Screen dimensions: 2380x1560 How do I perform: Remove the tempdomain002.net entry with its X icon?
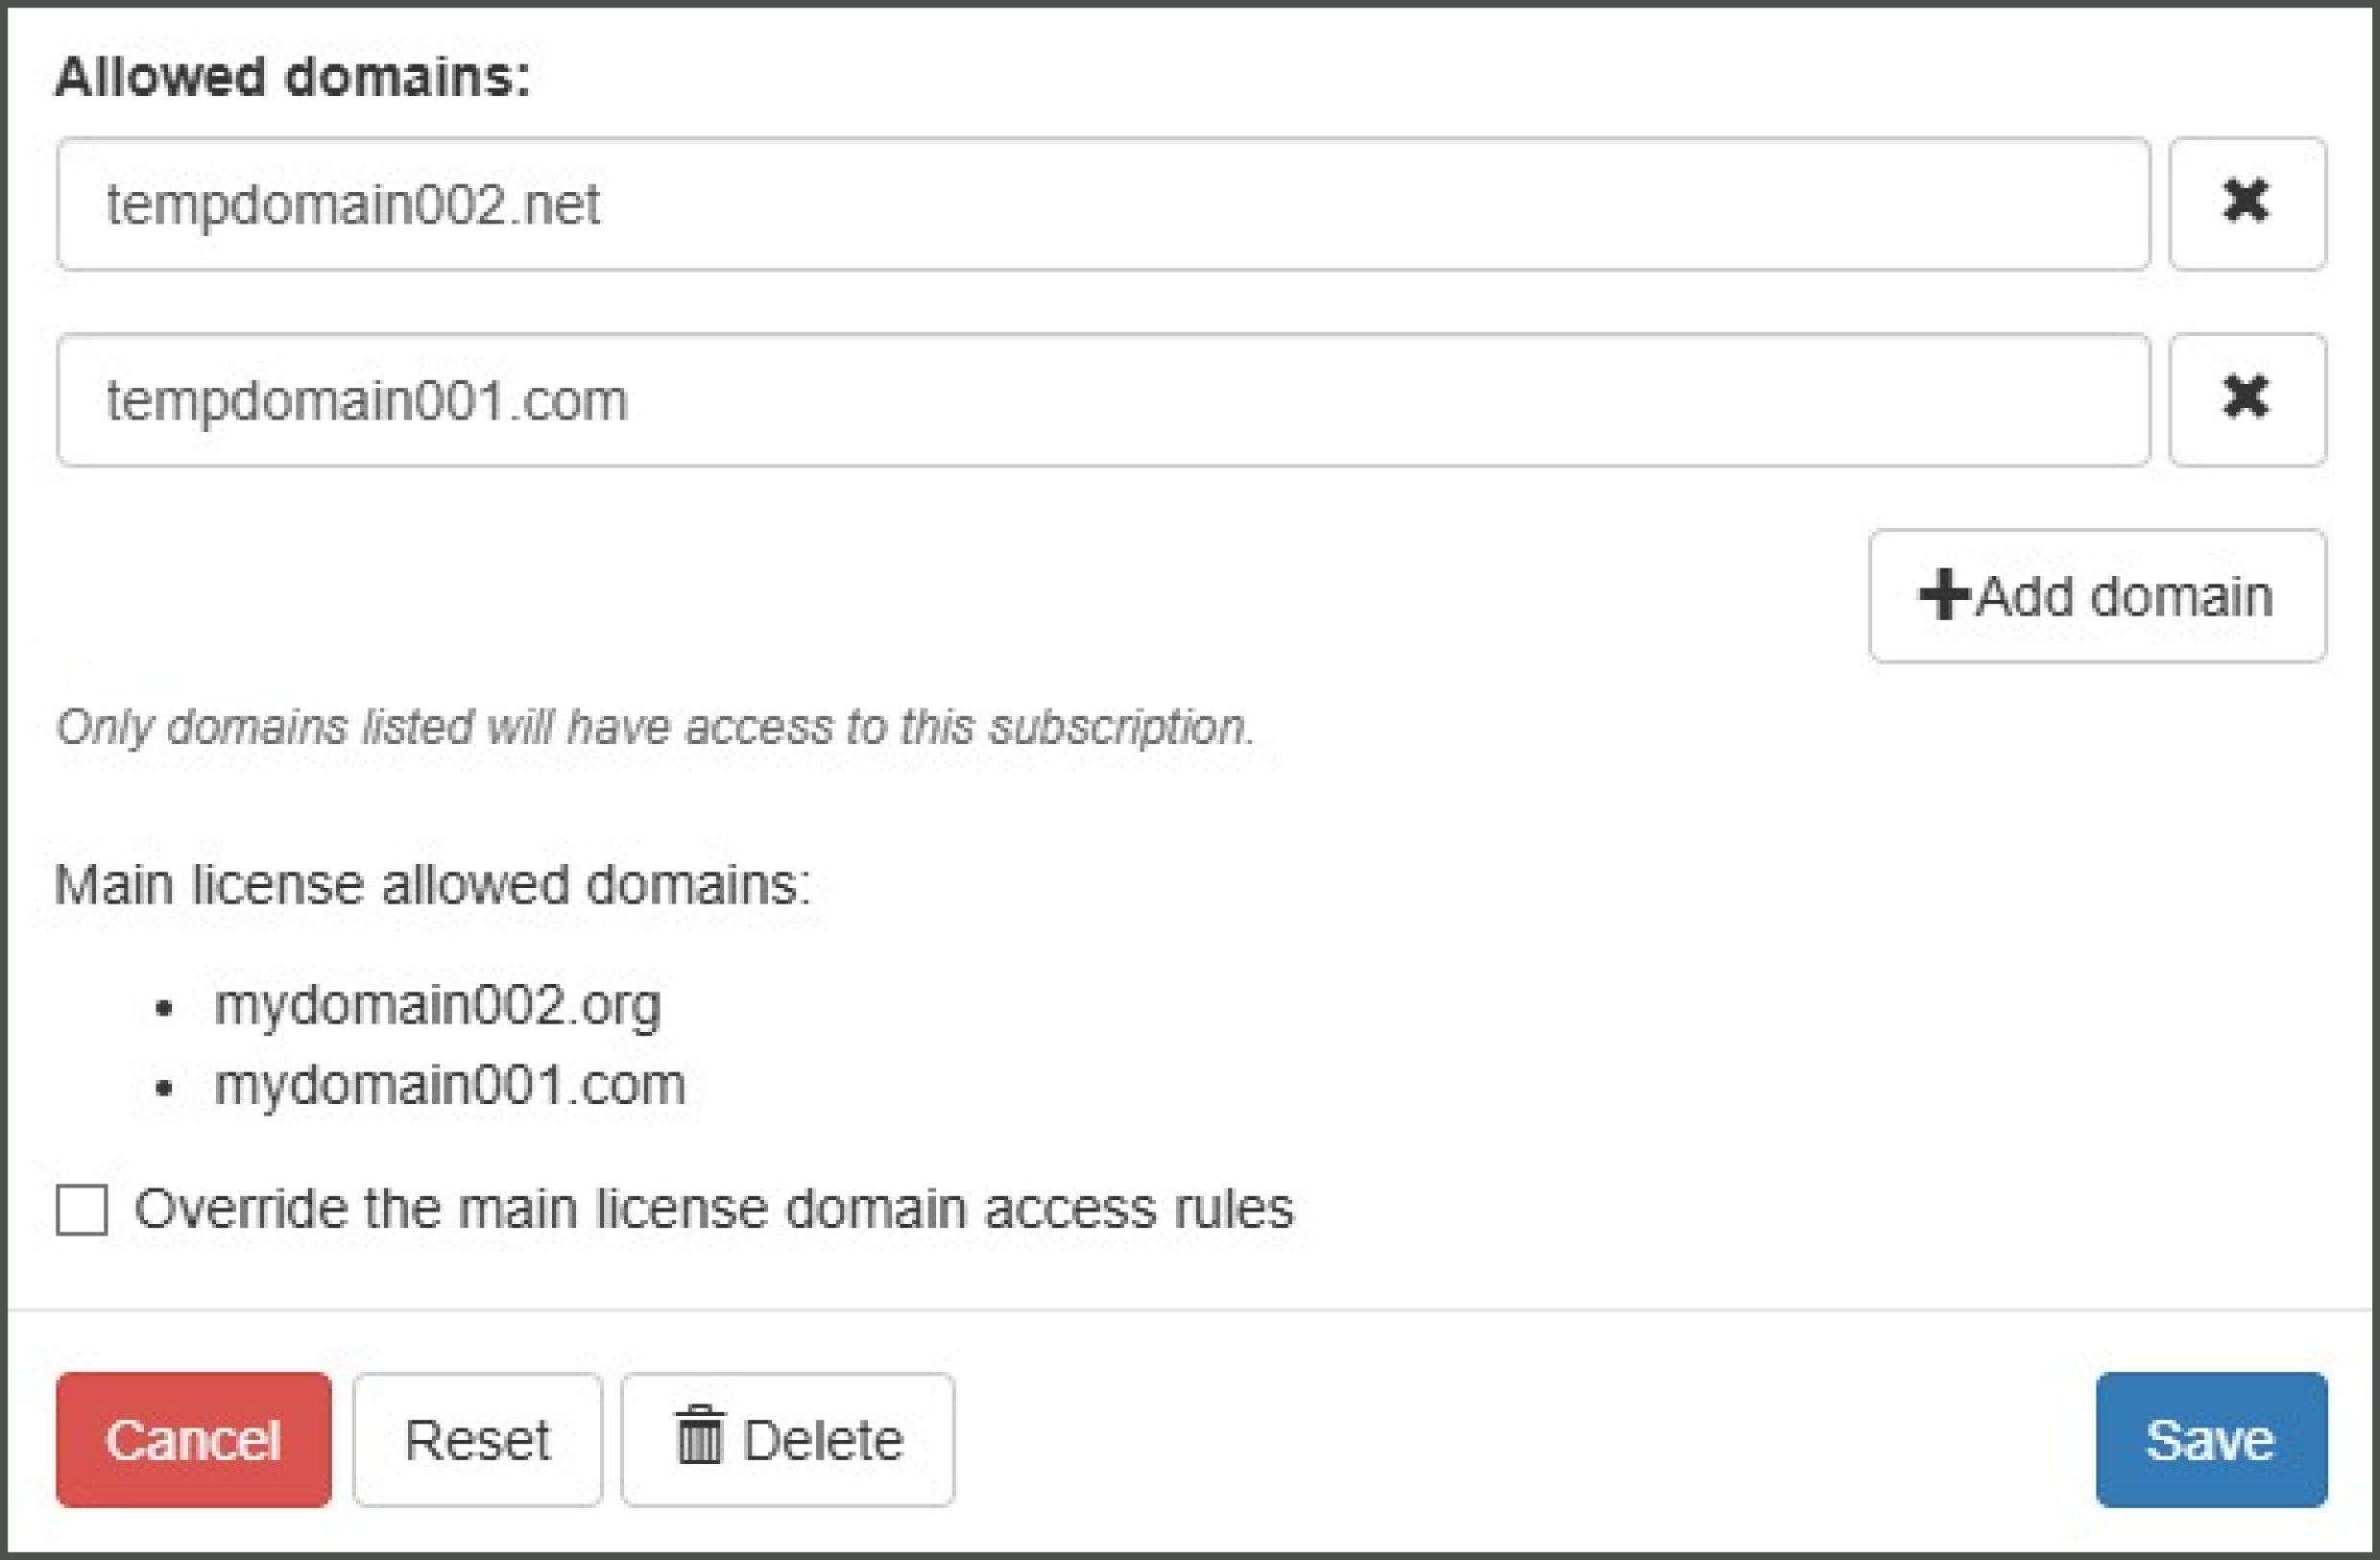[x=2247, y=204]
